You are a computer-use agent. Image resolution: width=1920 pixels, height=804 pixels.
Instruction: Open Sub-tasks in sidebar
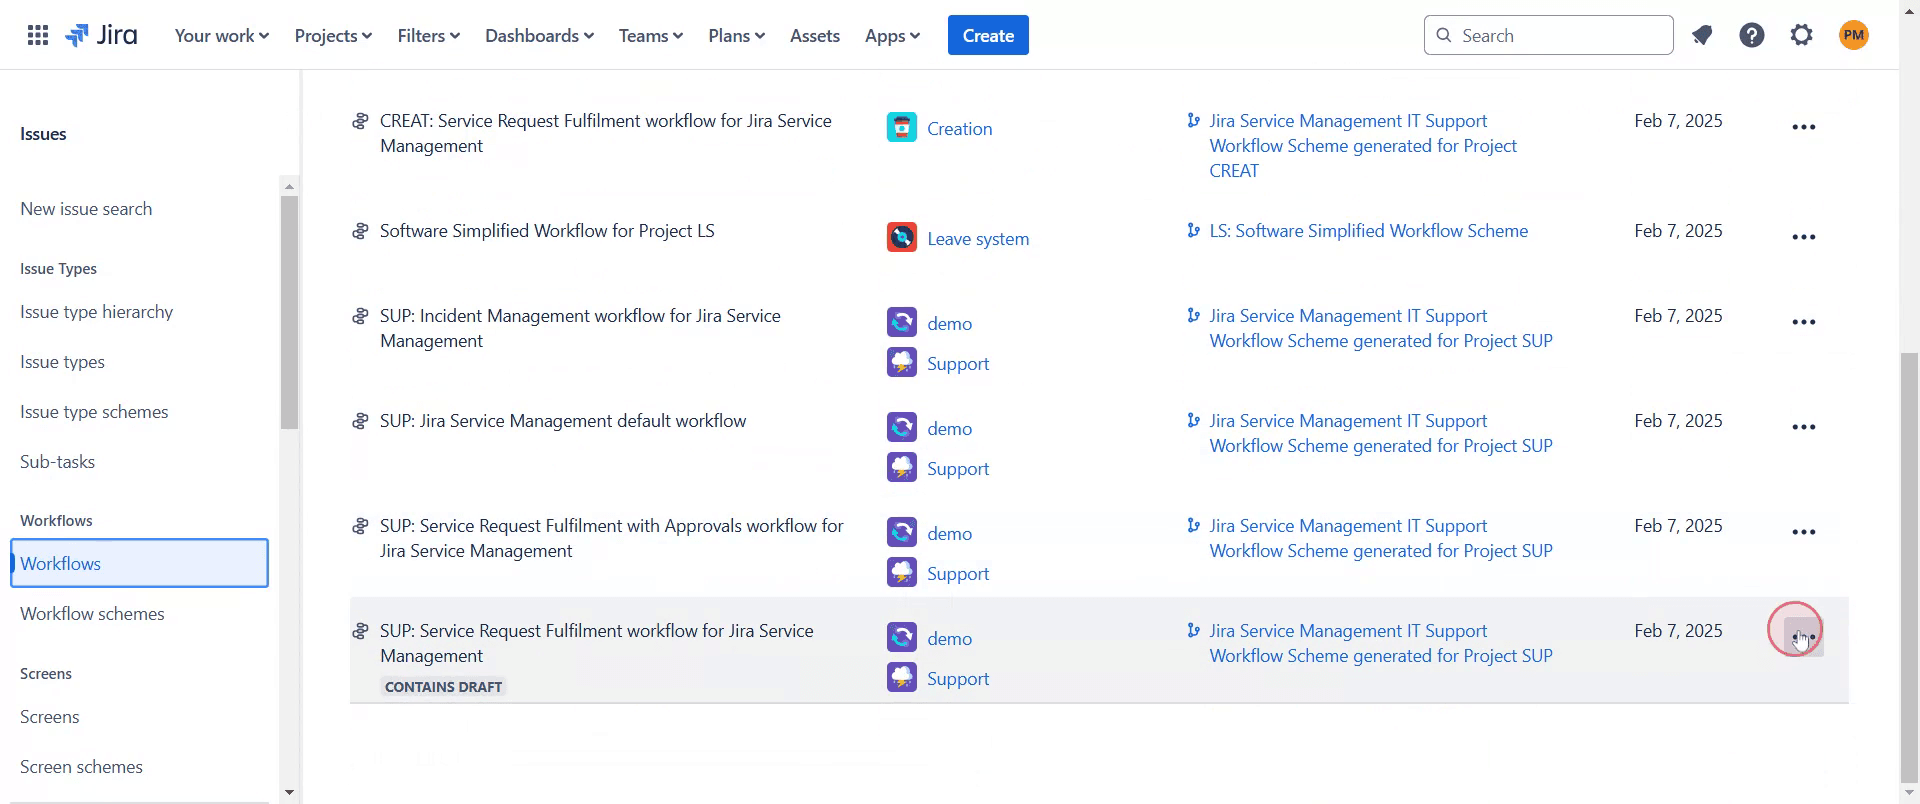(57, 462)
